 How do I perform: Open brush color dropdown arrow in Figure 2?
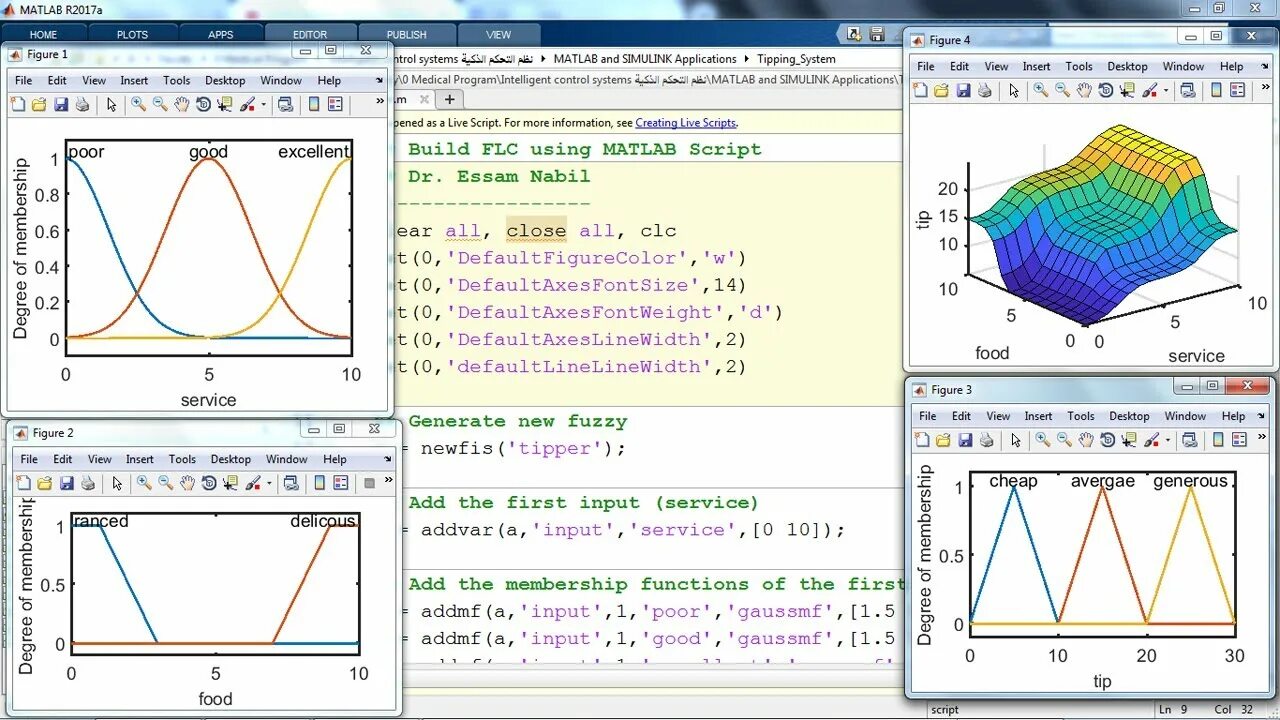click(269, 484)
